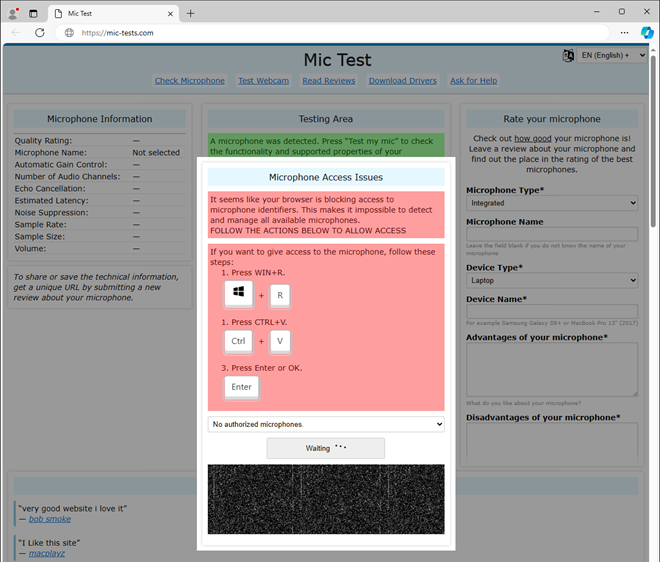Screen dimensions: 660x562
Task: Click the address bar URL
Action: pyautogui.click(x=118, y=32)
